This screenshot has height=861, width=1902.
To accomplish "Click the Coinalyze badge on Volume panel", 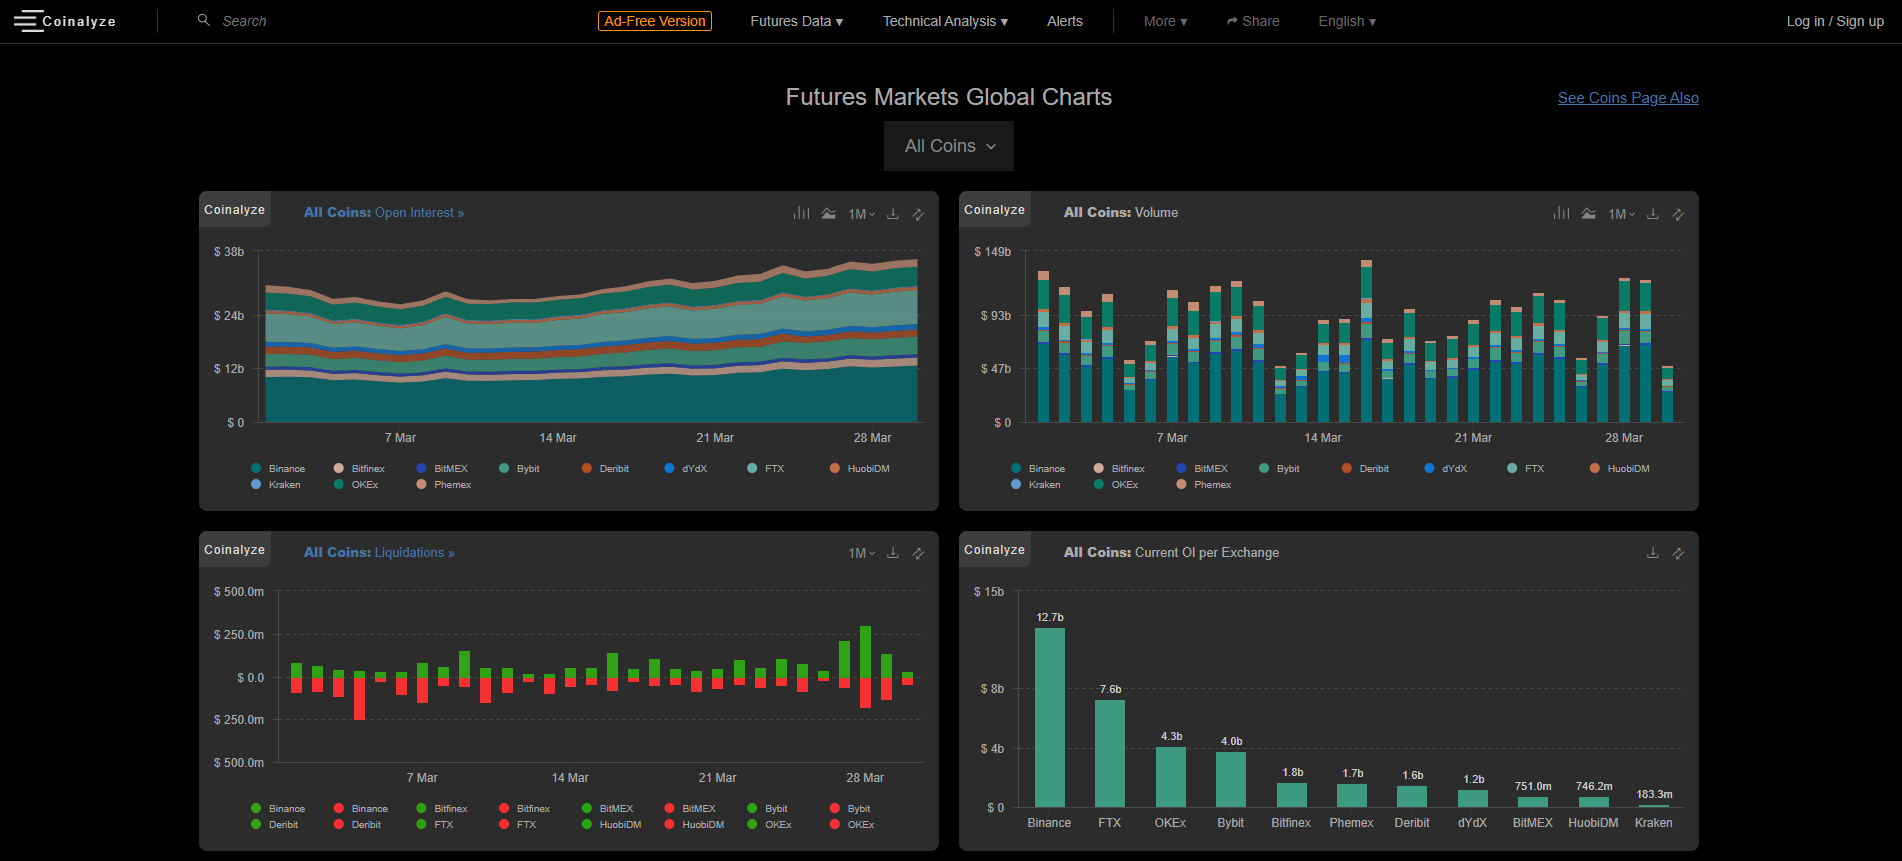I will click(x=995, y=210).
